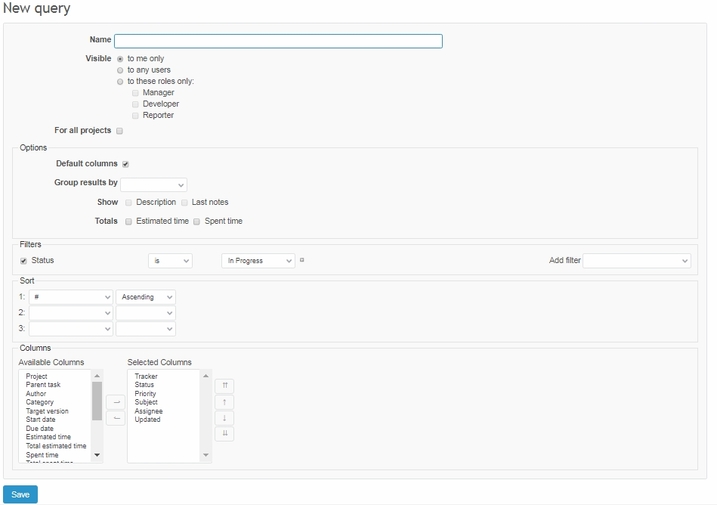Image resolution: width=717 pixels, height=505 pixels.
Task: Move selected column to top
Action: pos(224,385)
